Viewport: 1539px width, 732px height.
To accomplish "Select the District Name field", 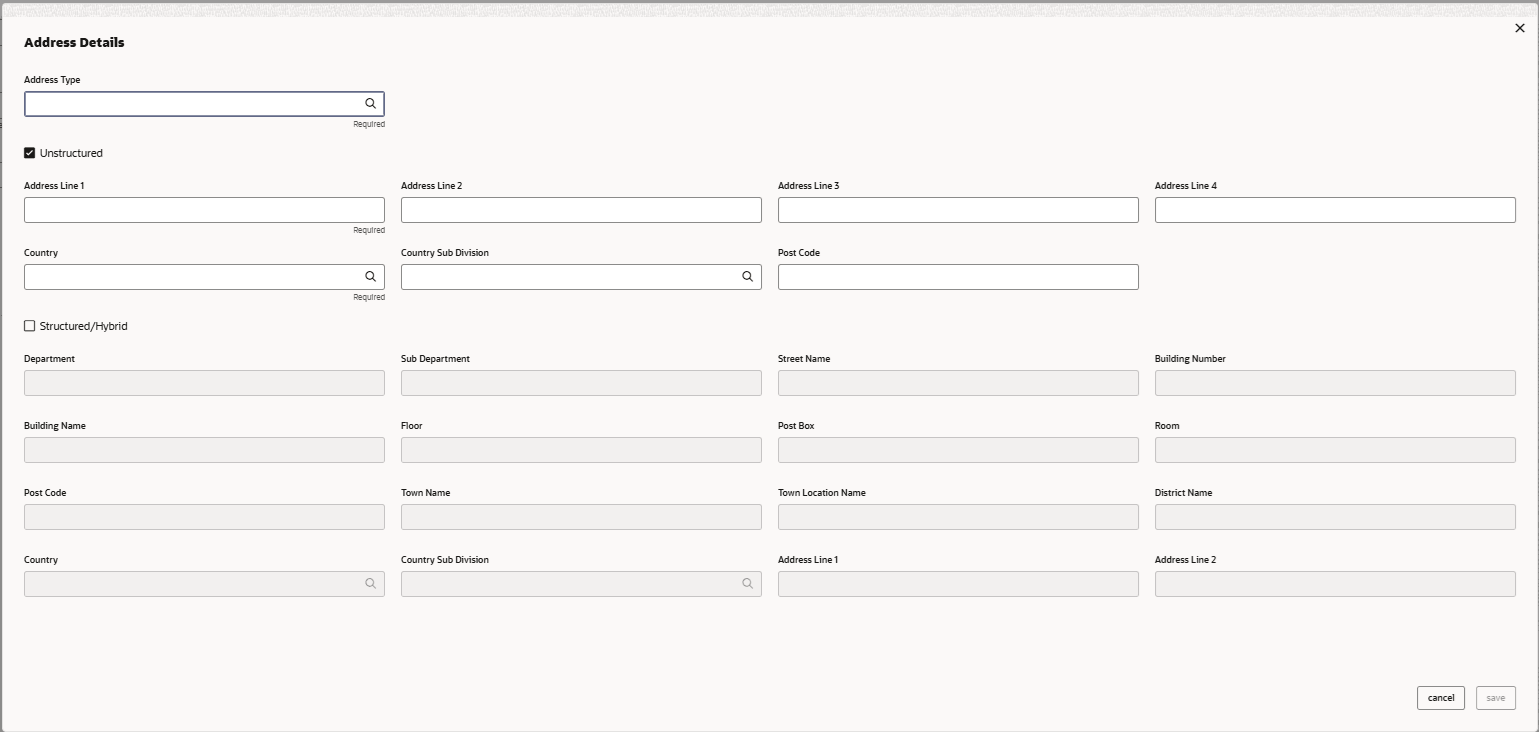I will 1335,517.
